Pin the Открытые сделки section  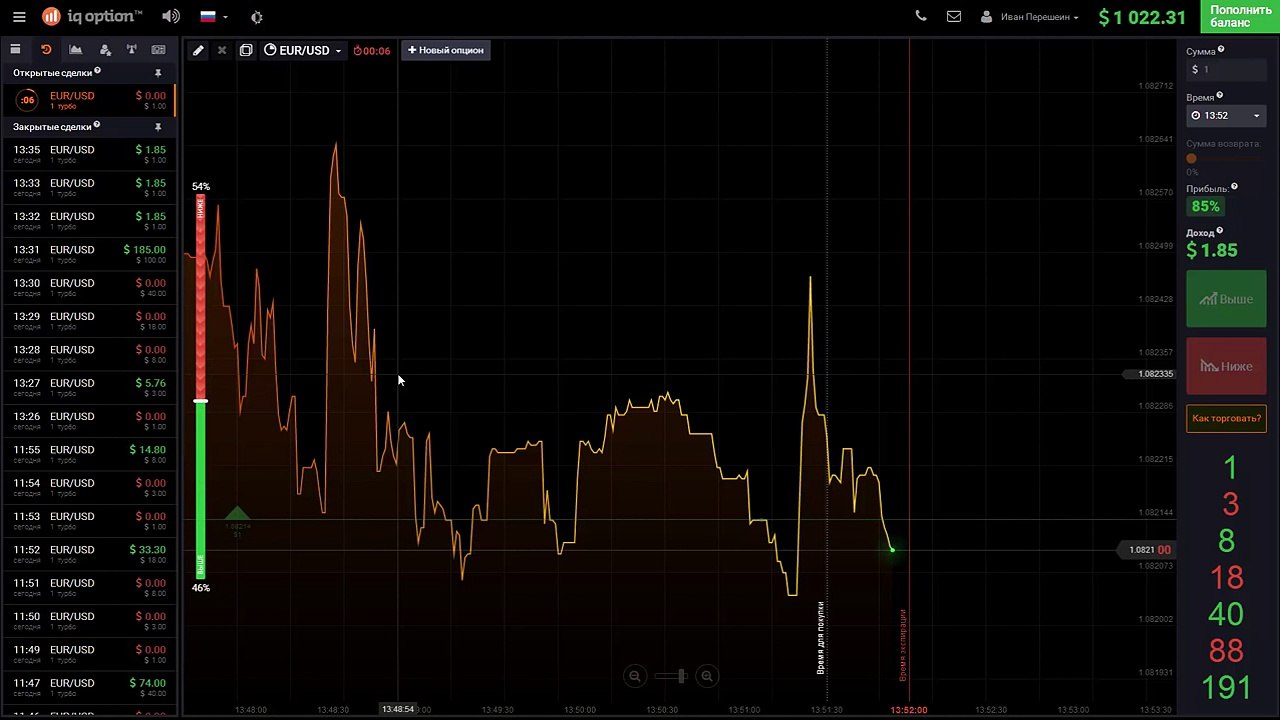tap(158, 73)
